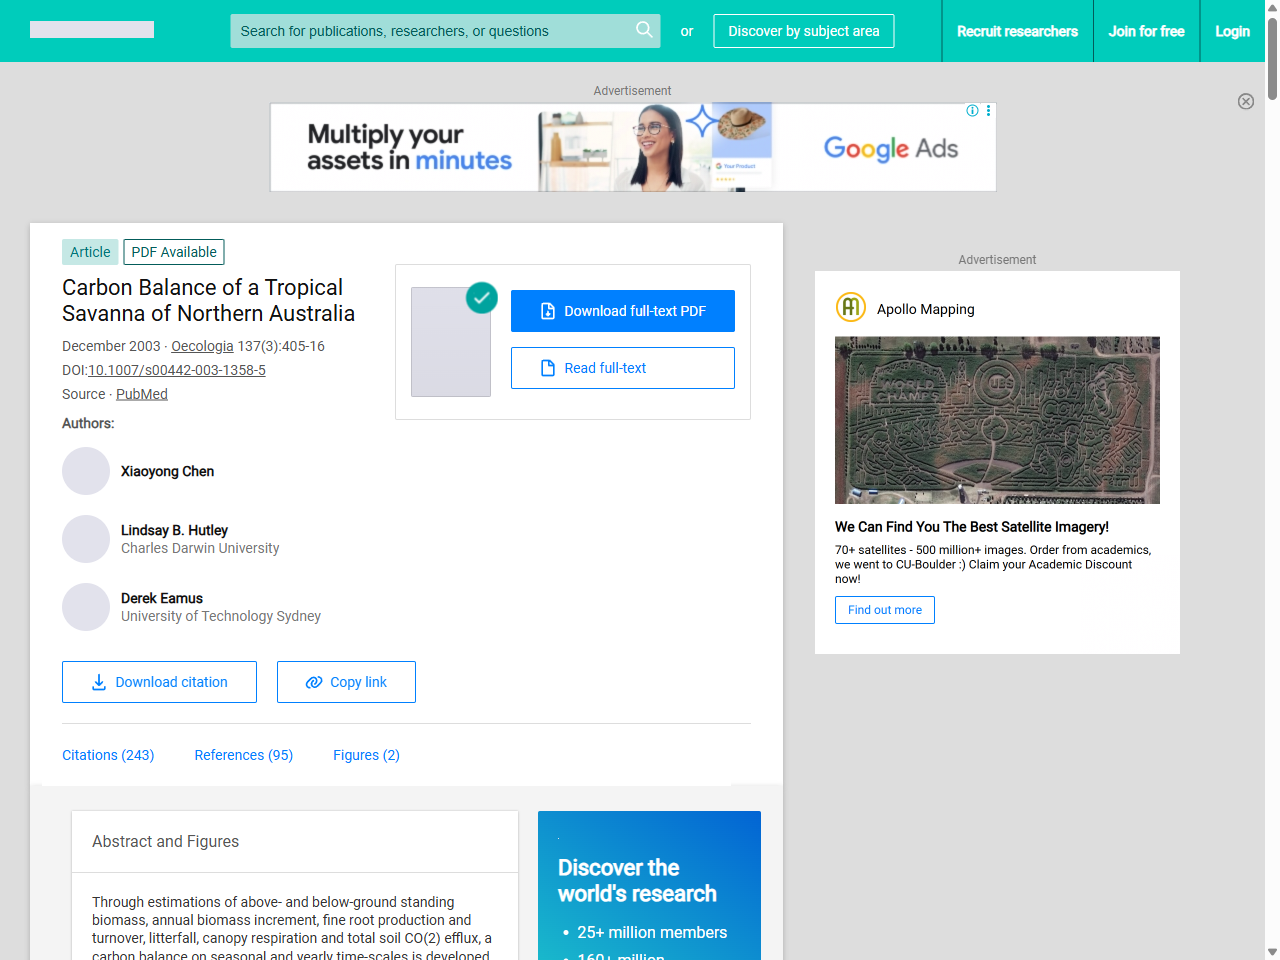1280x960 pixels.
Task: Open author Lindsay B. Hutley's name link
Action: pos(174,530)
